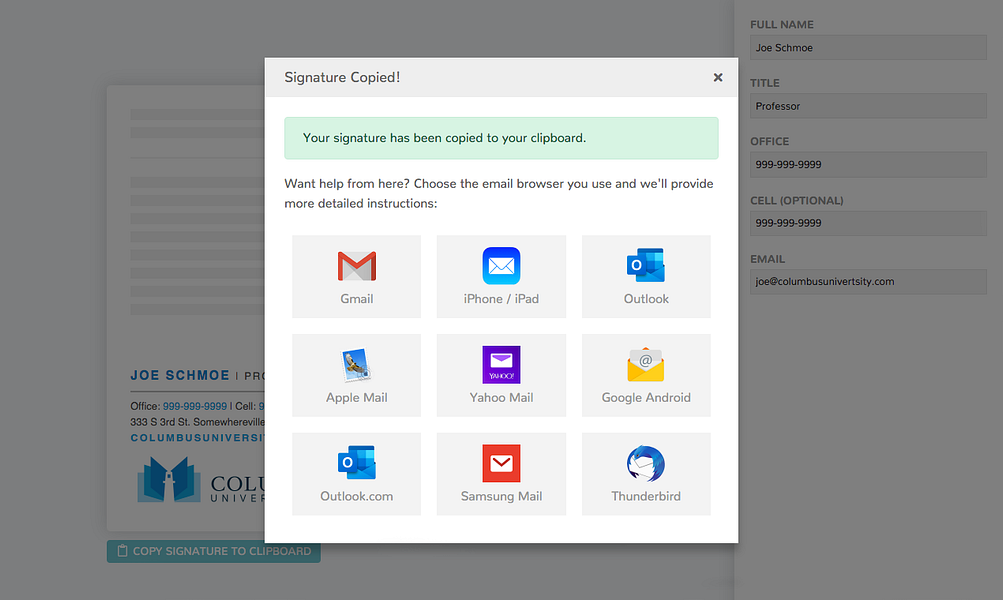Select the Outlook.com icon tile
Viewport: 1003px width, 600px height.
[x=356, y=474]
